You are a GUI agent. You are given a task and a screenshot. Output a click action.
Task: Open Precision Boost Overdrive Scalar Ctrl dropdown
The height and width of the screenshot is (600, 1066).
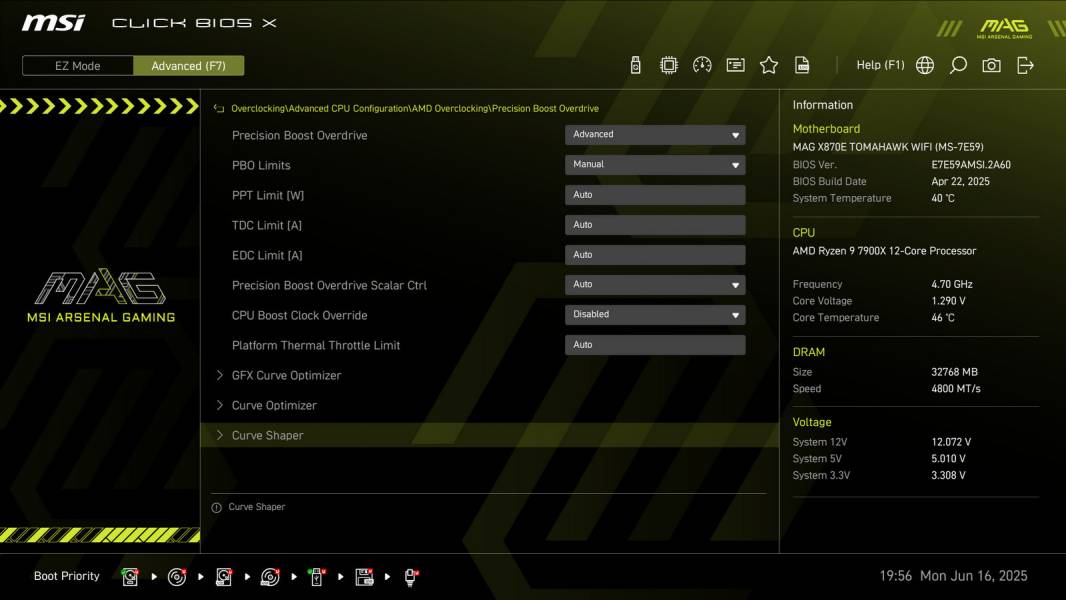[655, 285]
